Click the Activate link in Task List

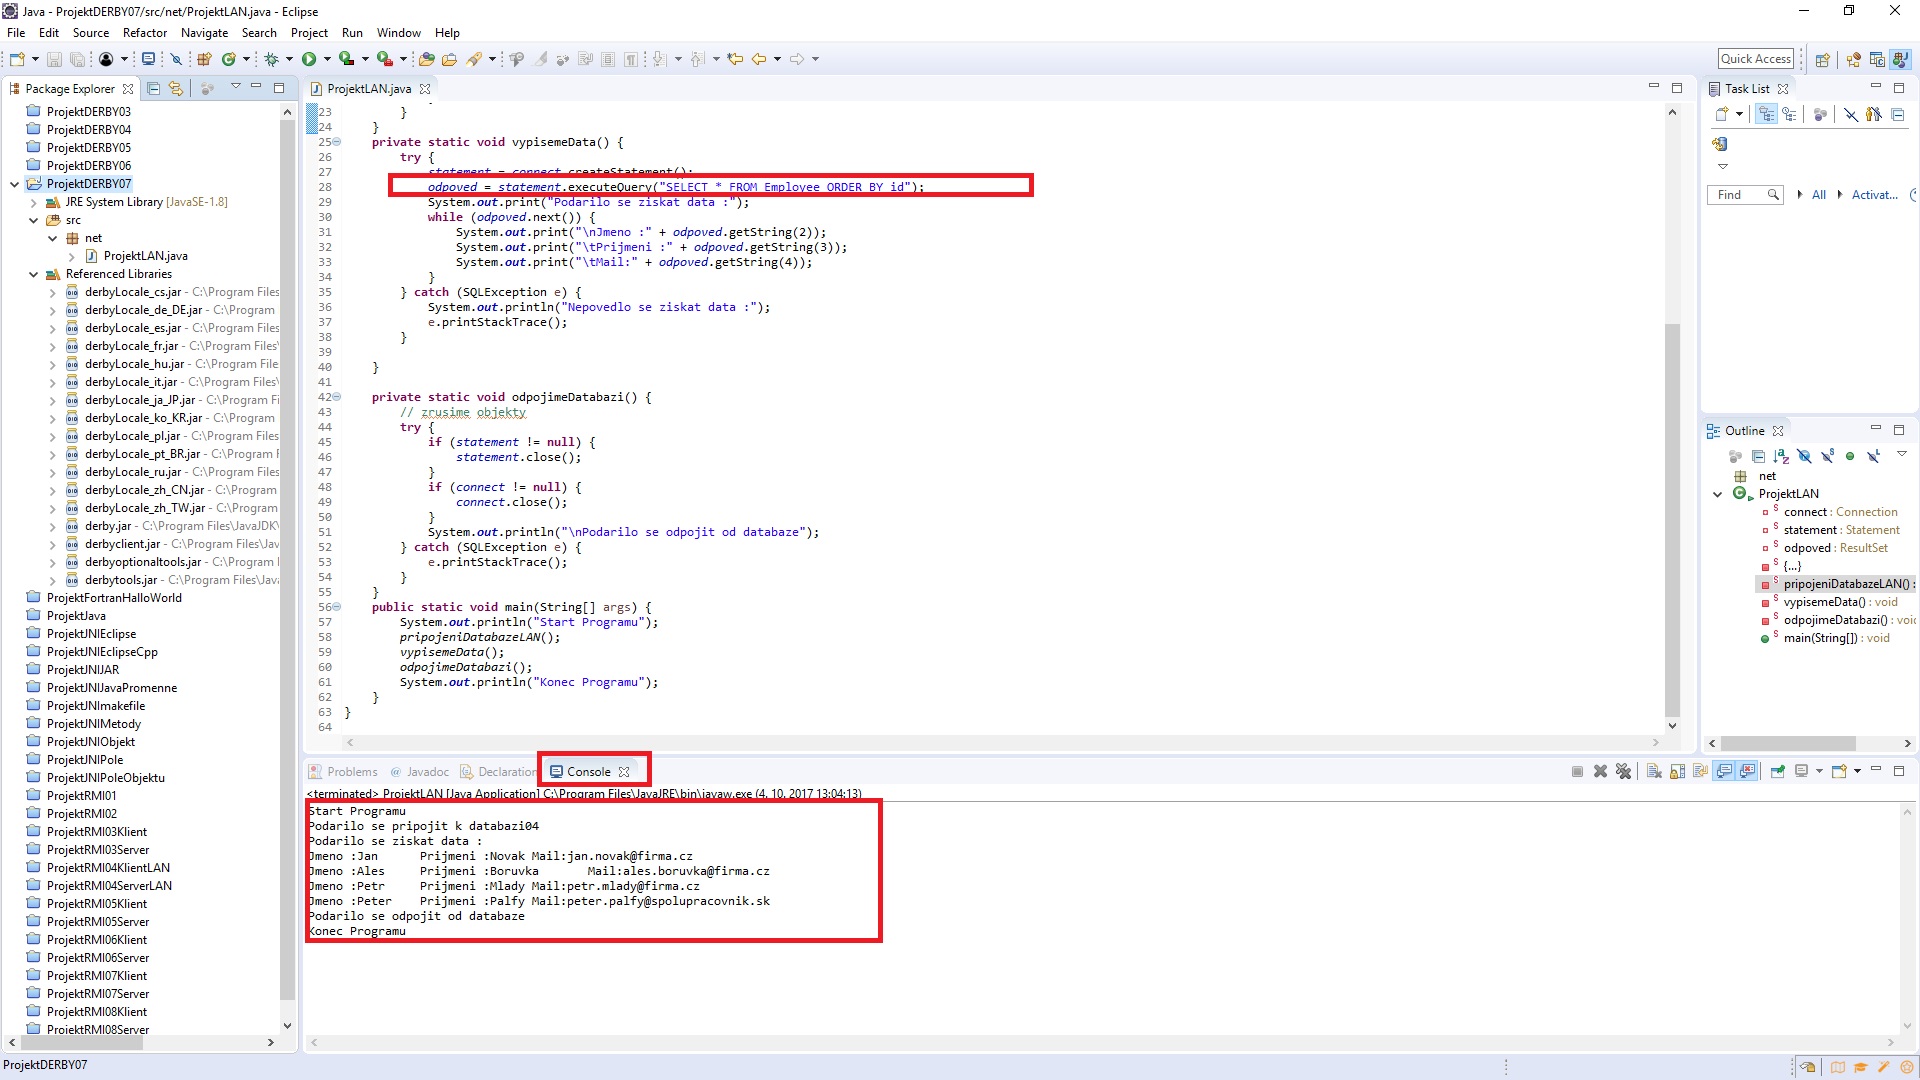[1873, 195]
